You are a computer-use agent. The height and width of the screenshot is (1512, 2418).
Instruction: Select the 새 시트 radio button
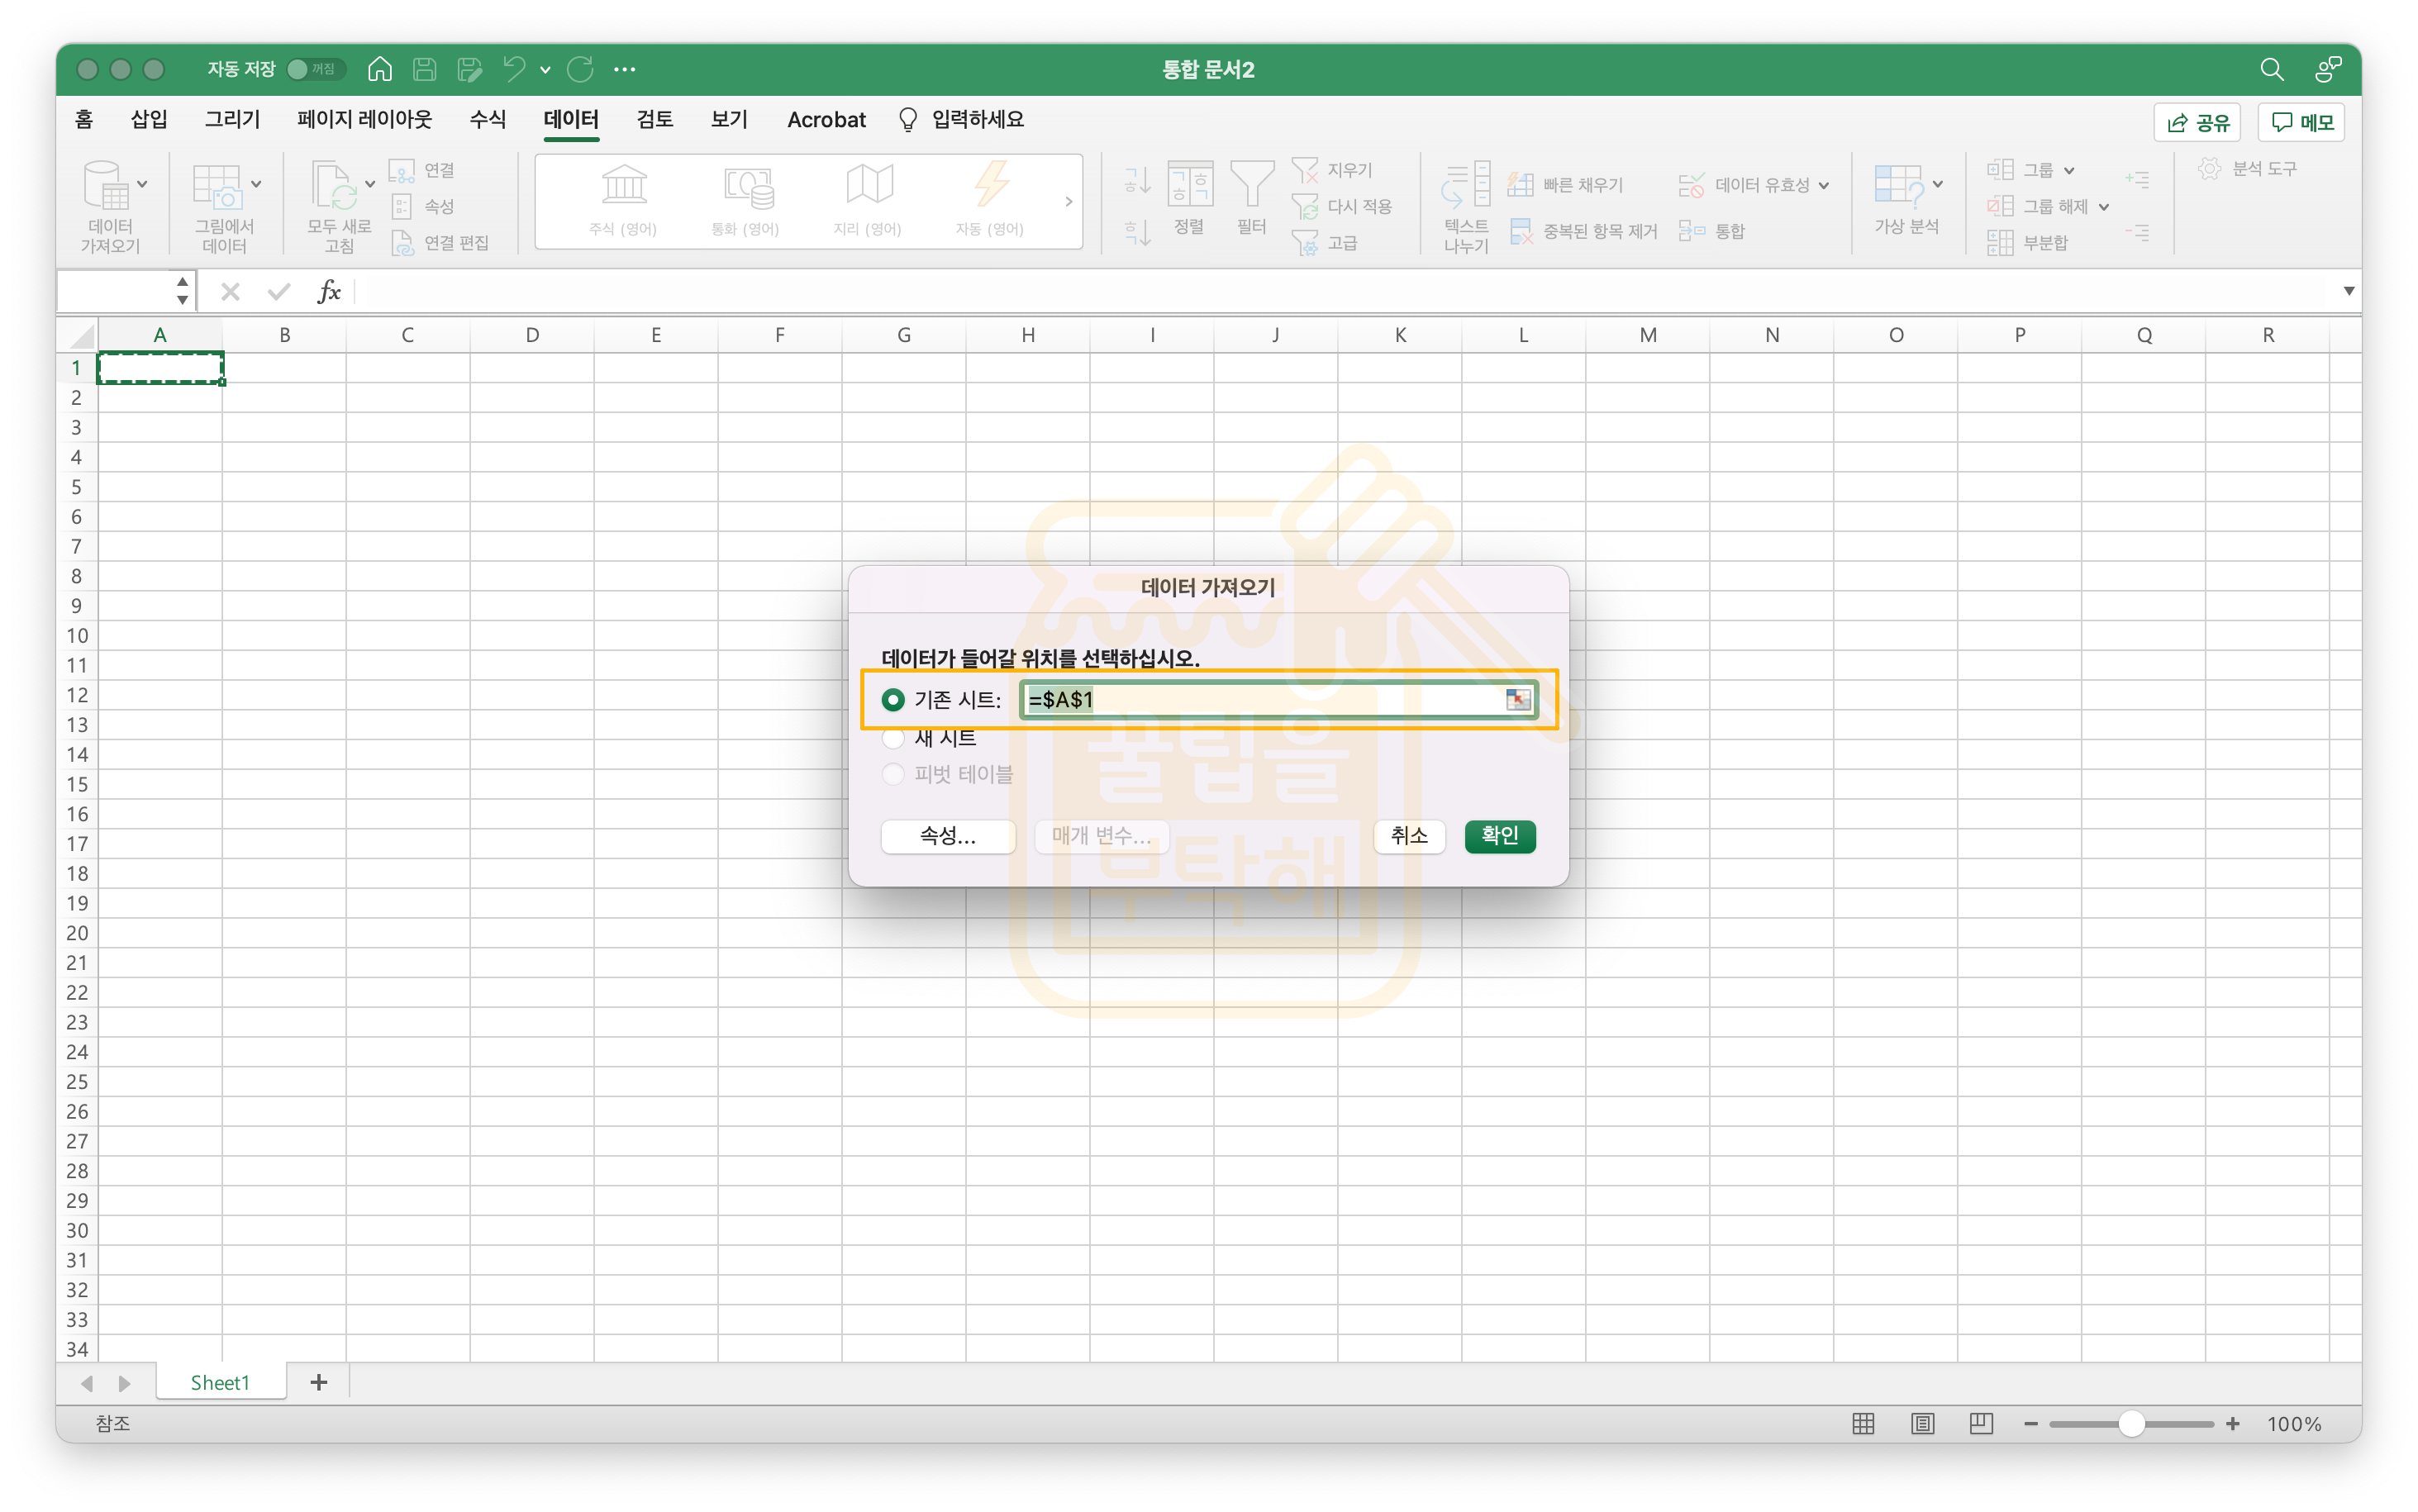[x=893, y=738]
